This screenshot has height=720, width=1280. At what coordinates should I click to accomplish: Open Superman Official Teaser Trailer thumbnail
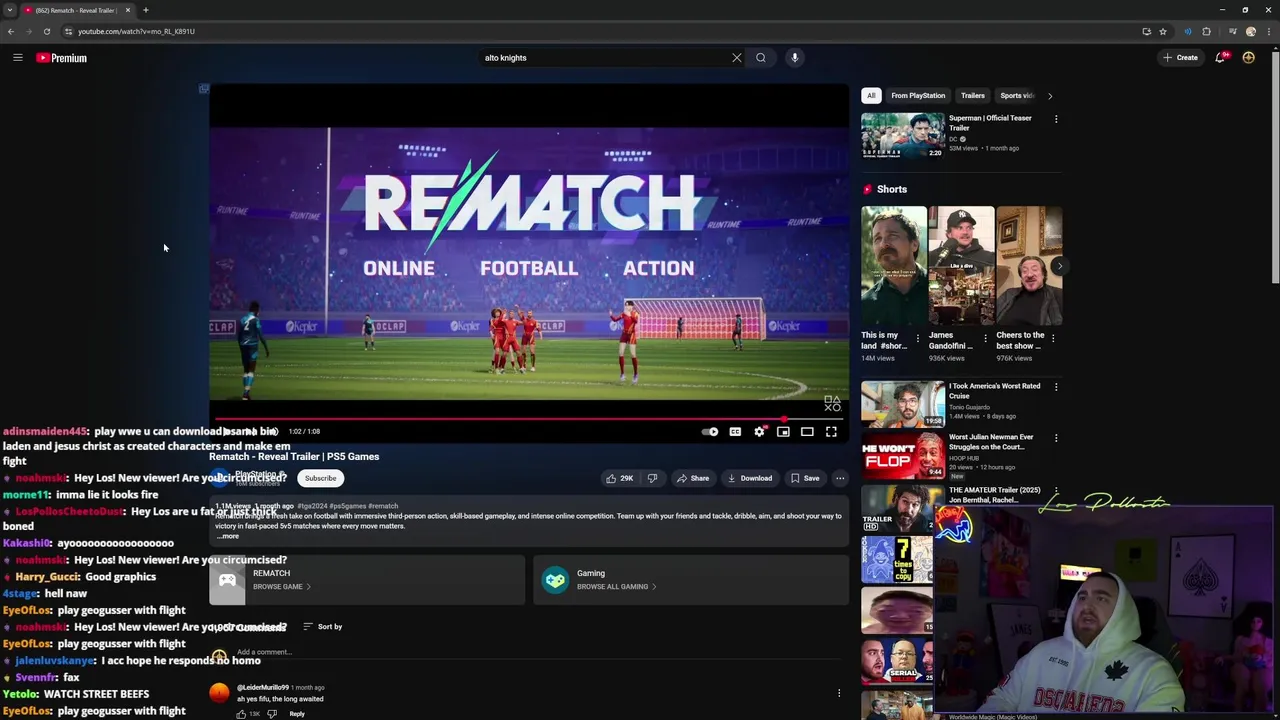(x=902, y=135)
